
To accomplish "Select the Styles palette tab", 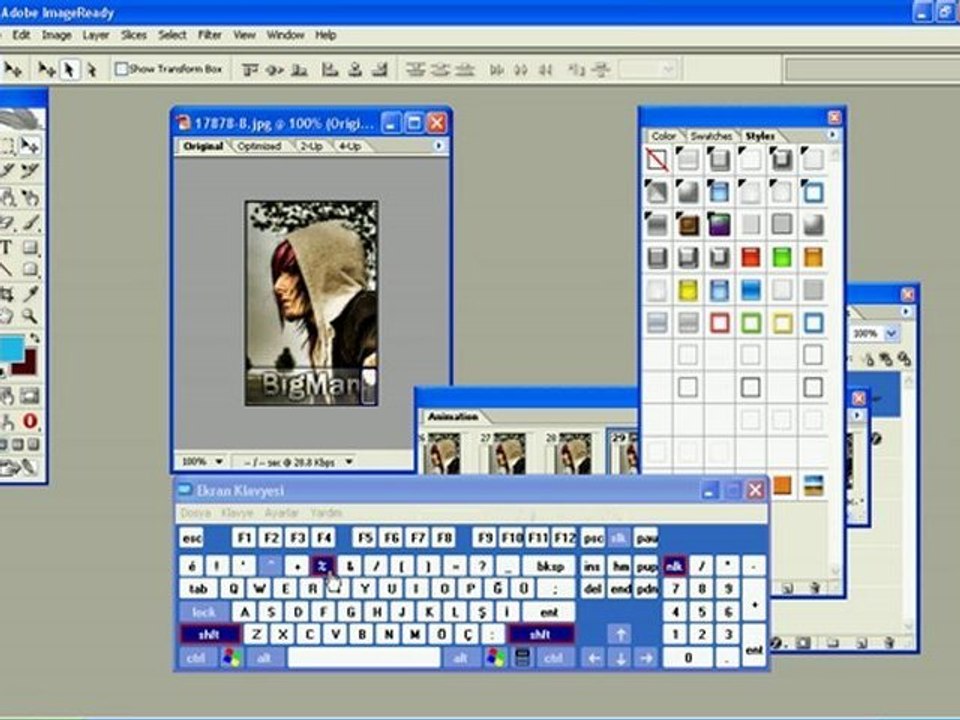I will click(x=760, y=136).
